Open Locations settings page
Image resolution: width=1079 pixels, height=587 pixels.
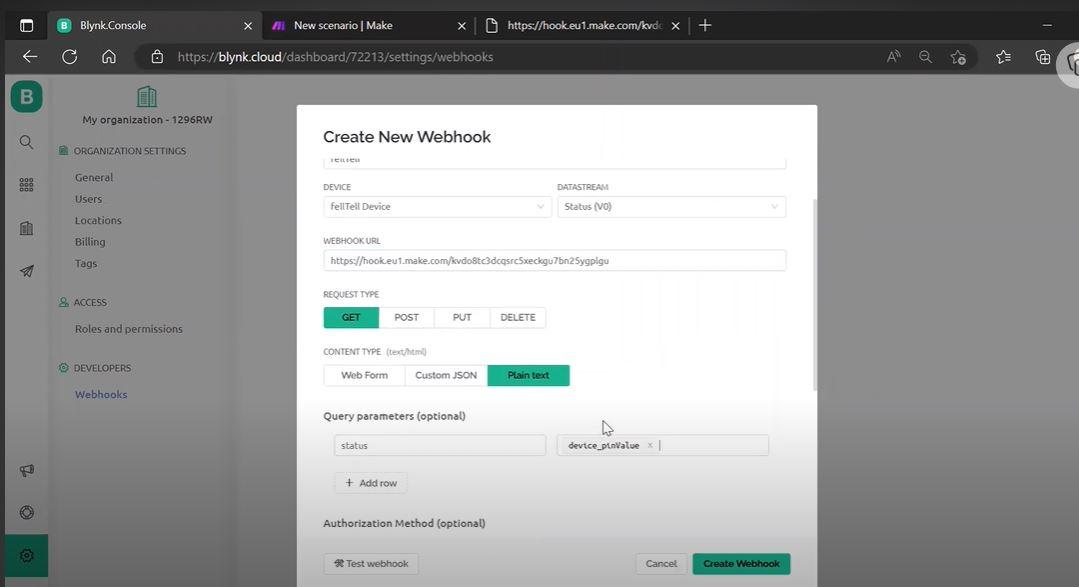click(x=98, y=220)
